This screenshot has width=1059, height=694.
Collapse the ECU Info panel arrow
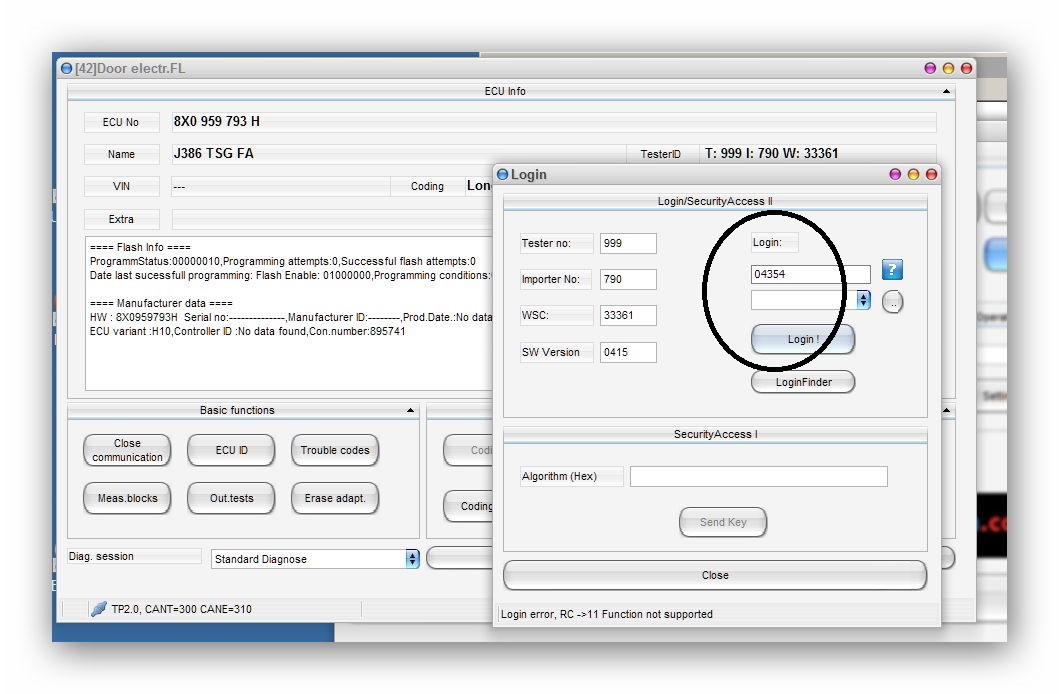[x=946, y=91]
